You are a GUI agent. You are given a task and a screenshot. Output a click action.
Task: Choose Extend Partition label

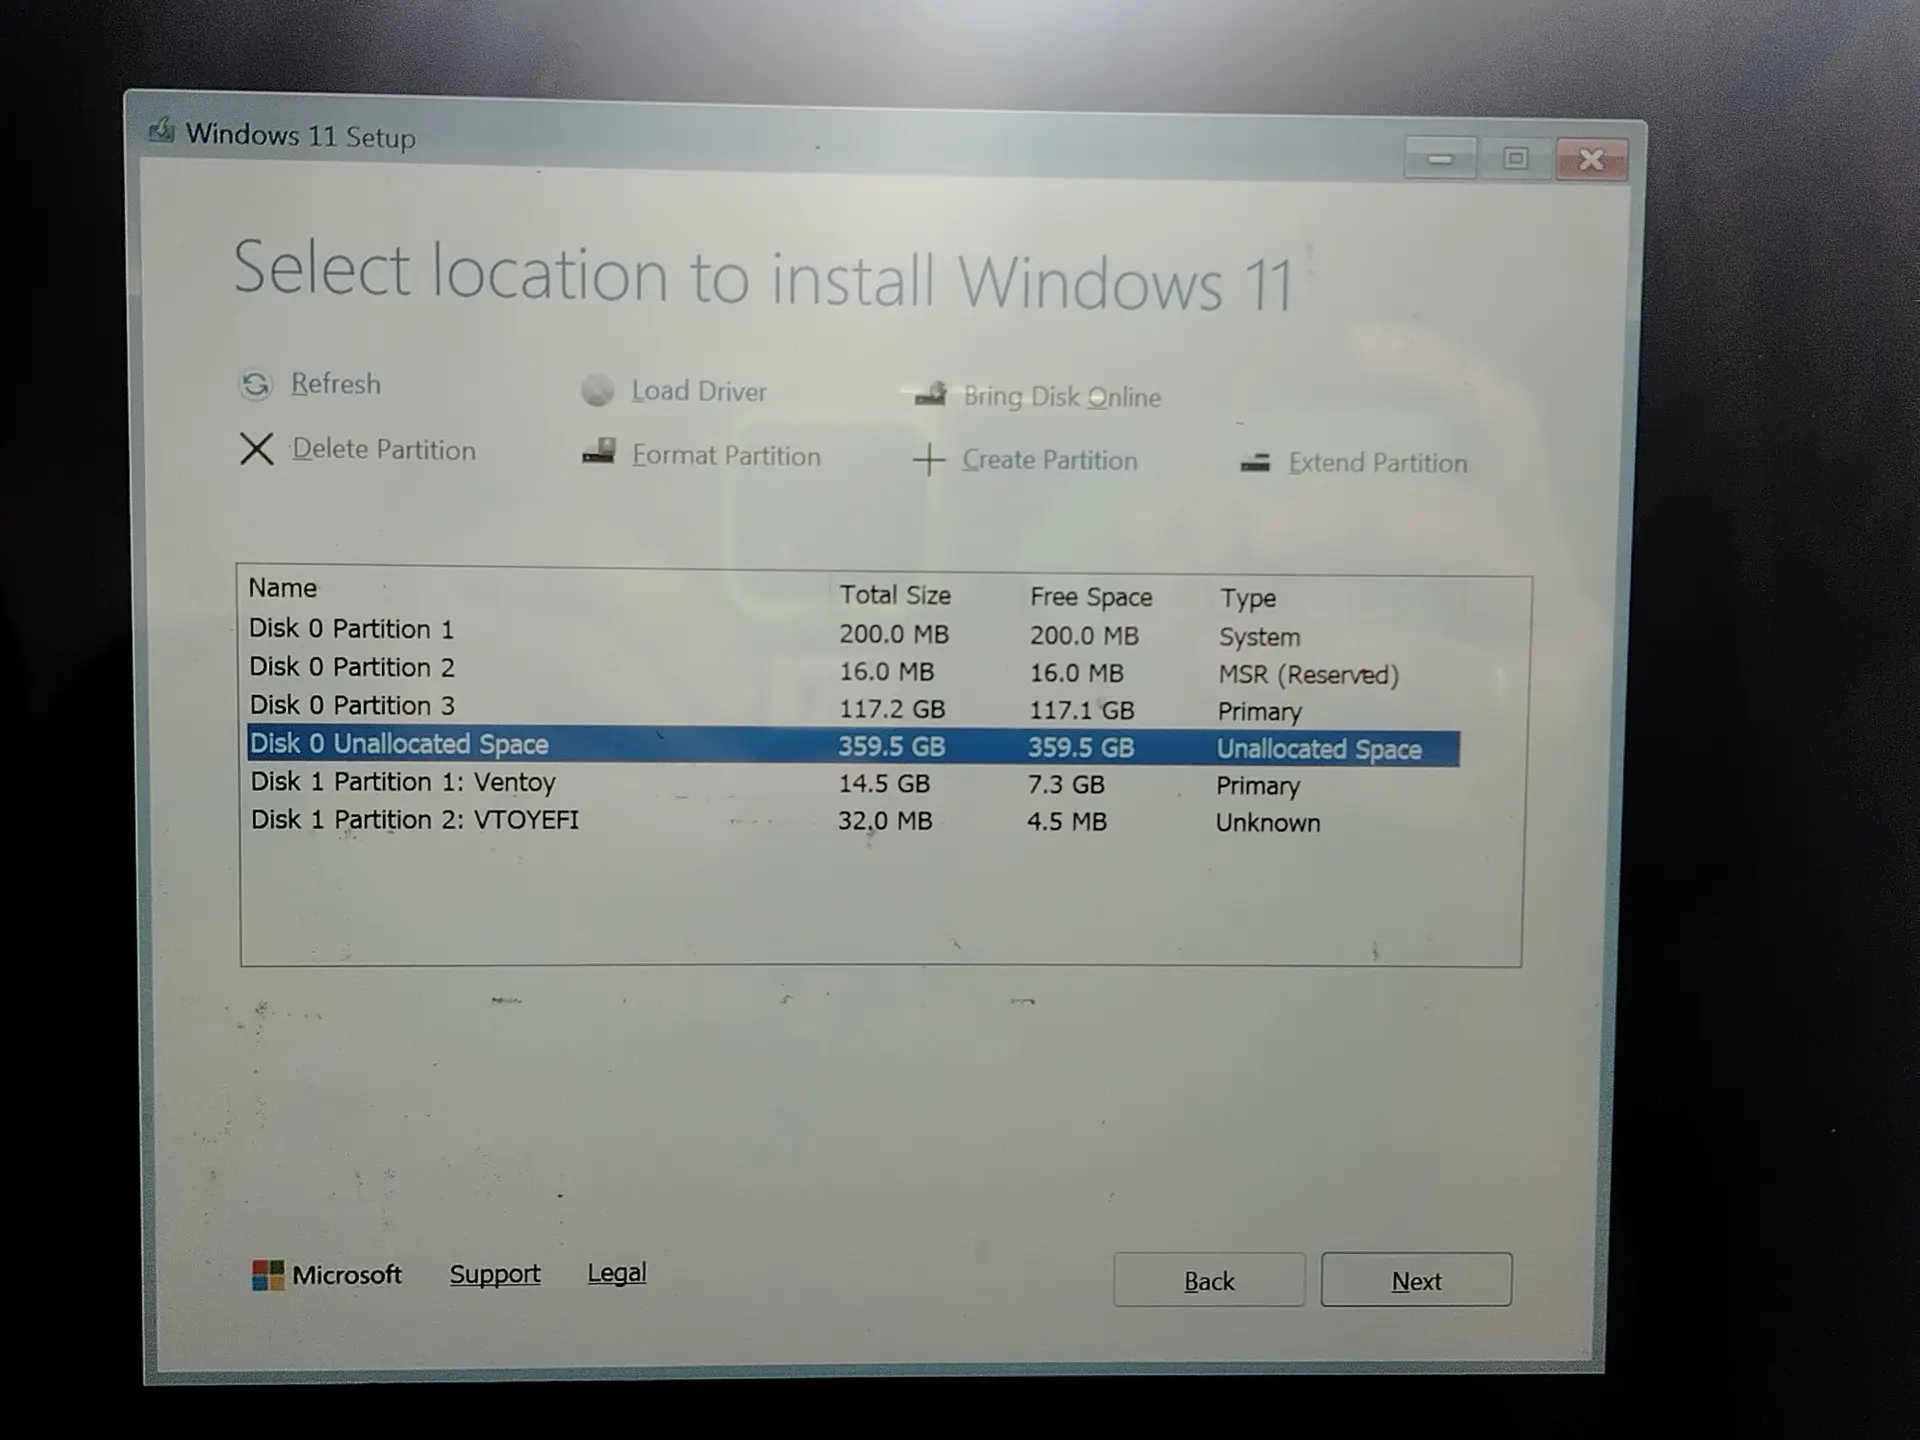tap(1377, 463)
